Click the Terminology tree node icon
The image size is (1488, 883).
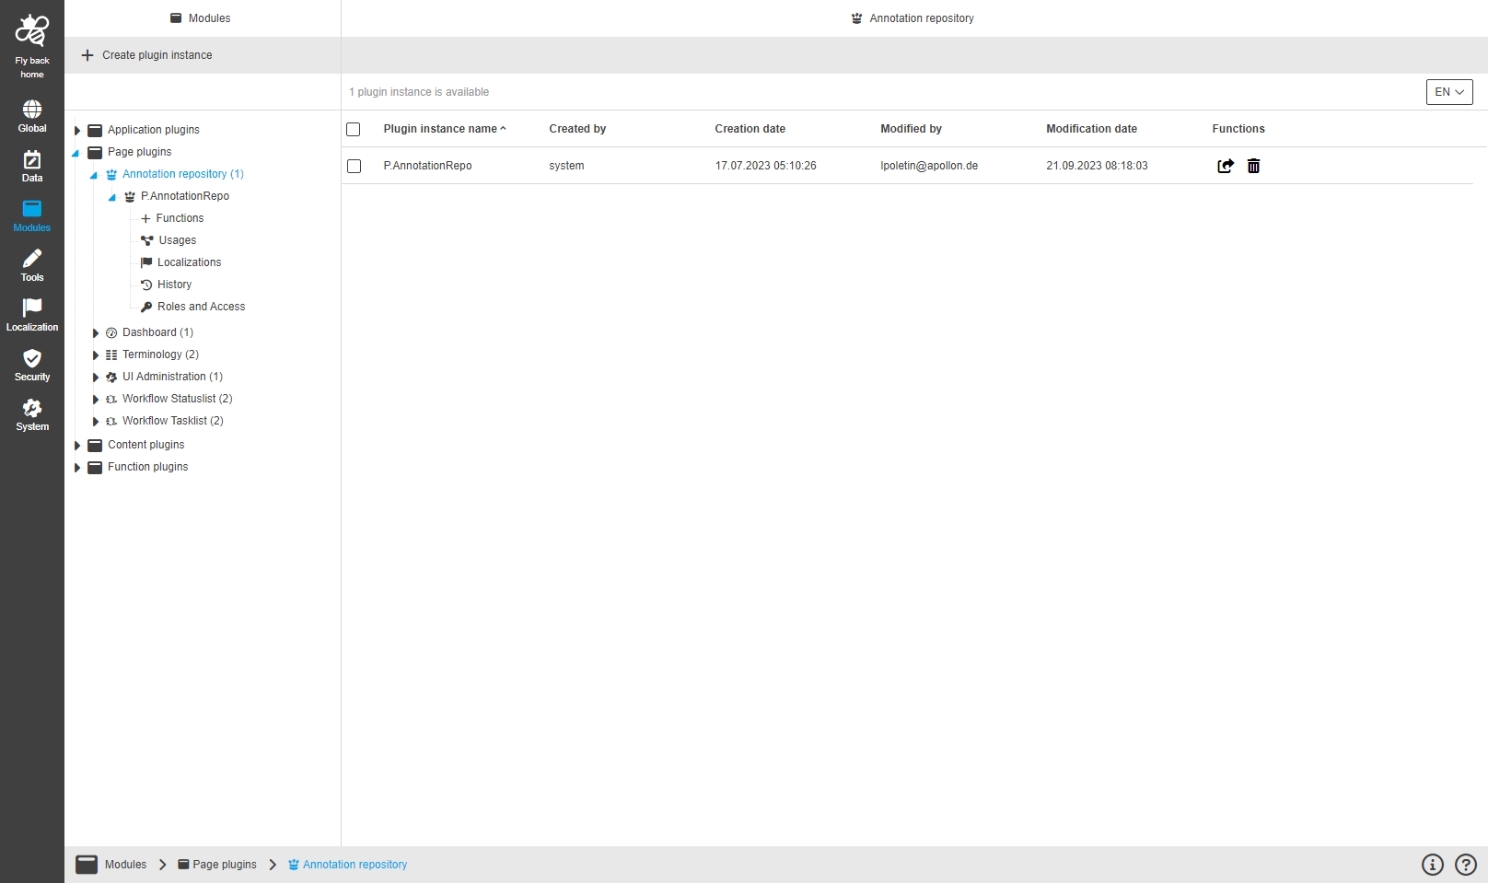click(x=112, y=355)
